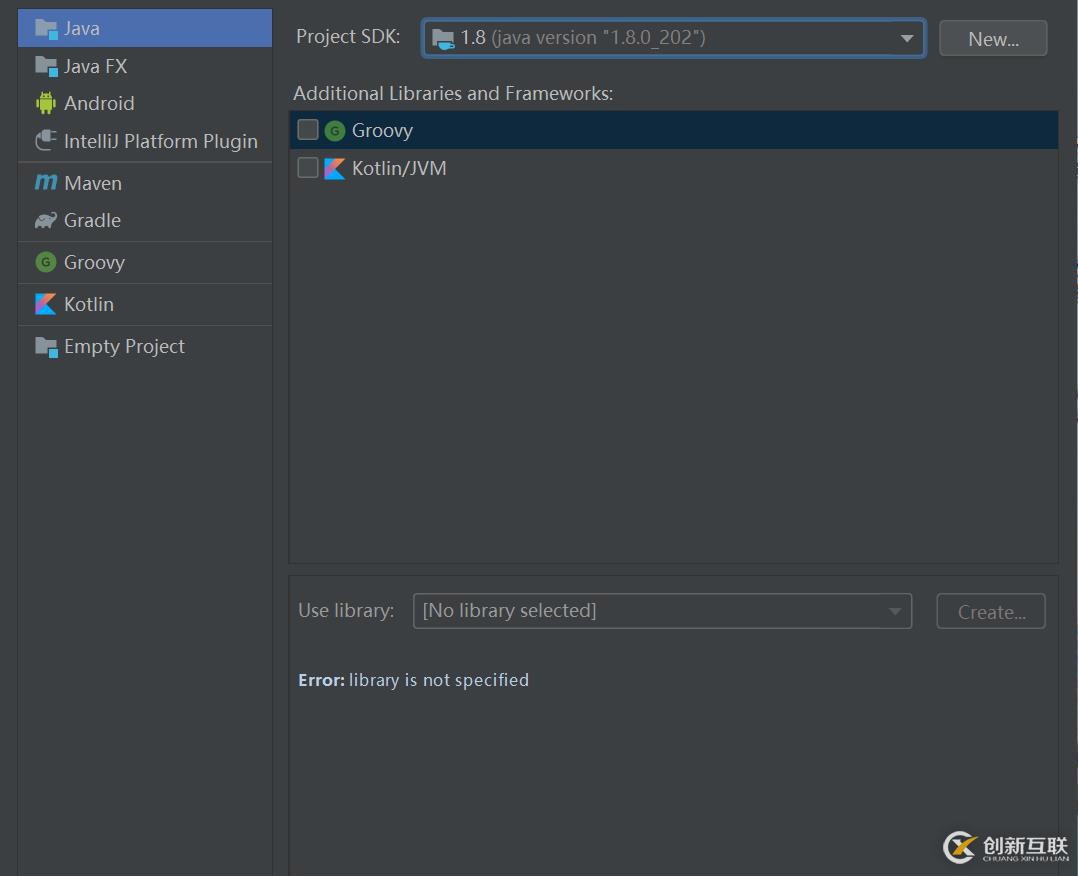Select the Java label in sidebar
The image size is (1078, 876).
[x=82, y=29]
